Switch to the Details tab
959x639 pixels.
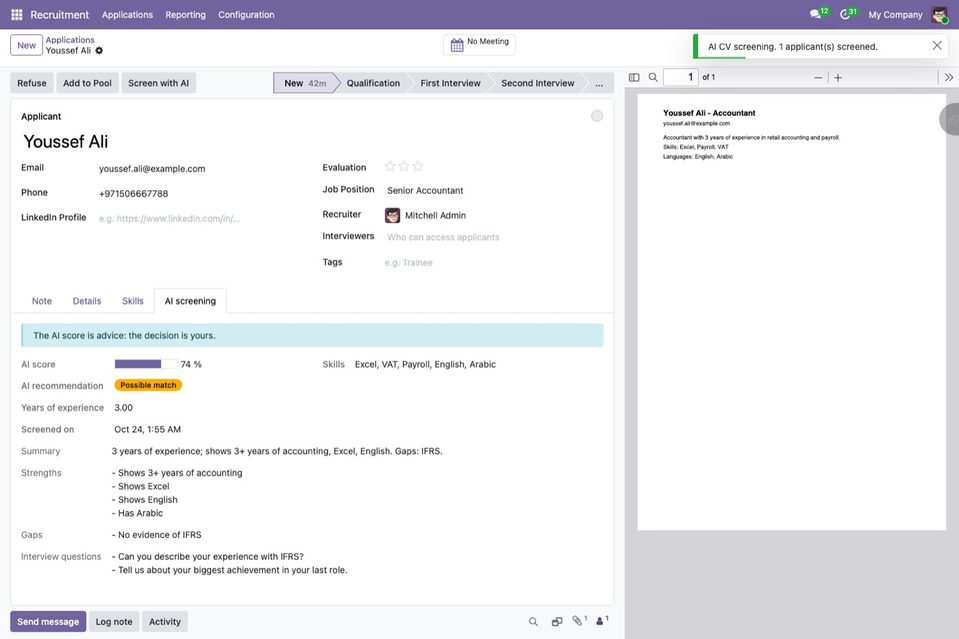pos(87,301)
